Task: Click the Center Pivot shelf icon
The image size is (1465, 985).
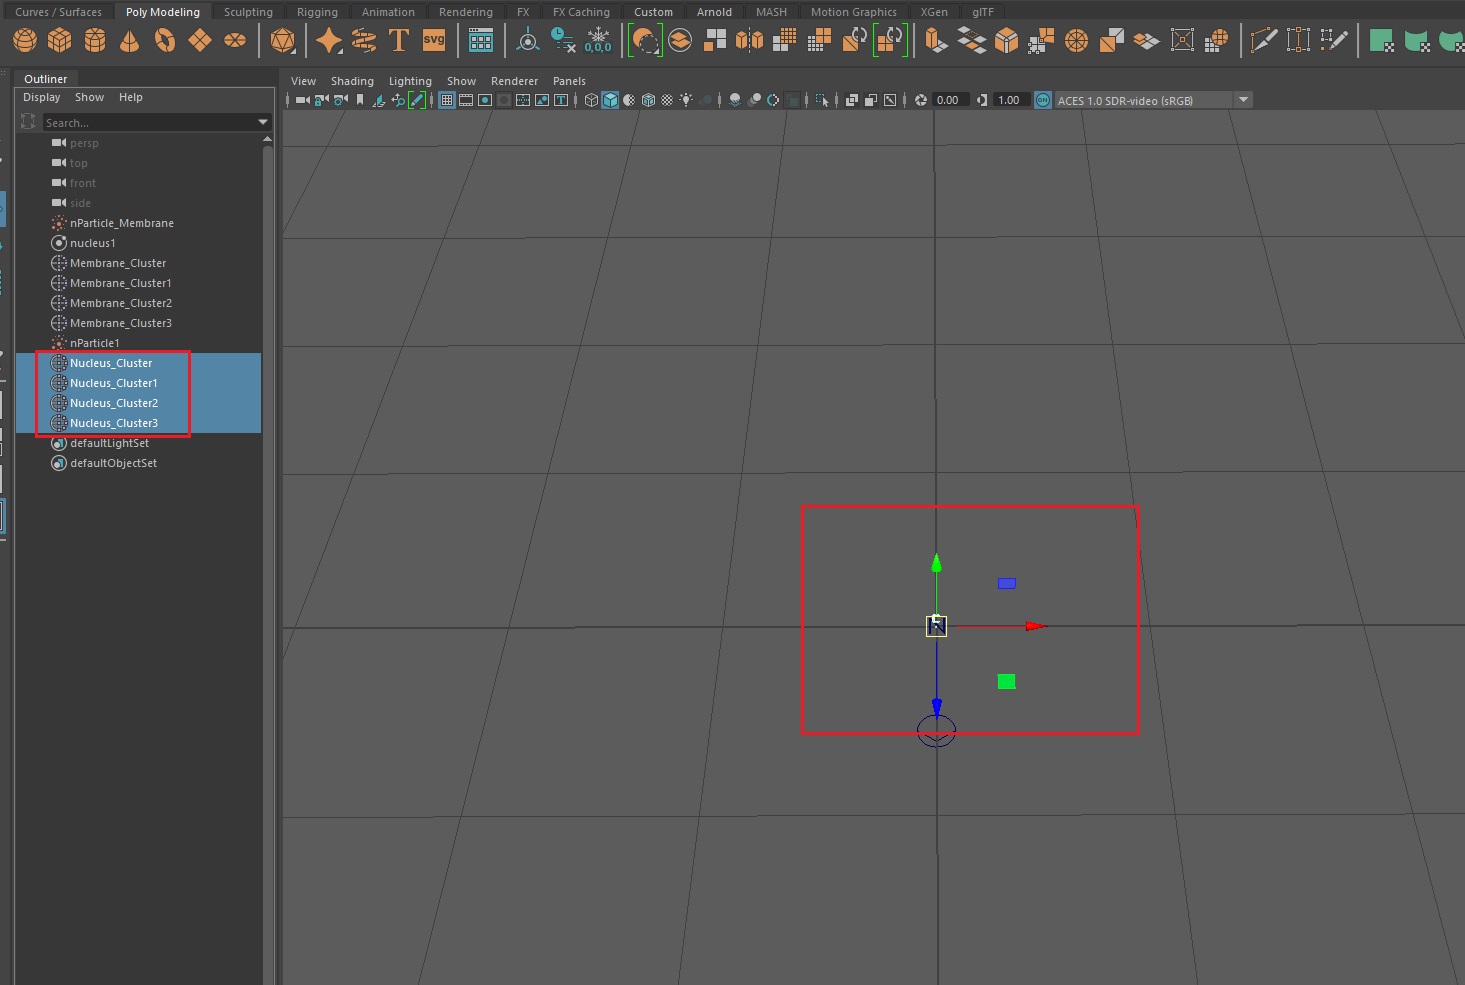Action: (528, 41)
